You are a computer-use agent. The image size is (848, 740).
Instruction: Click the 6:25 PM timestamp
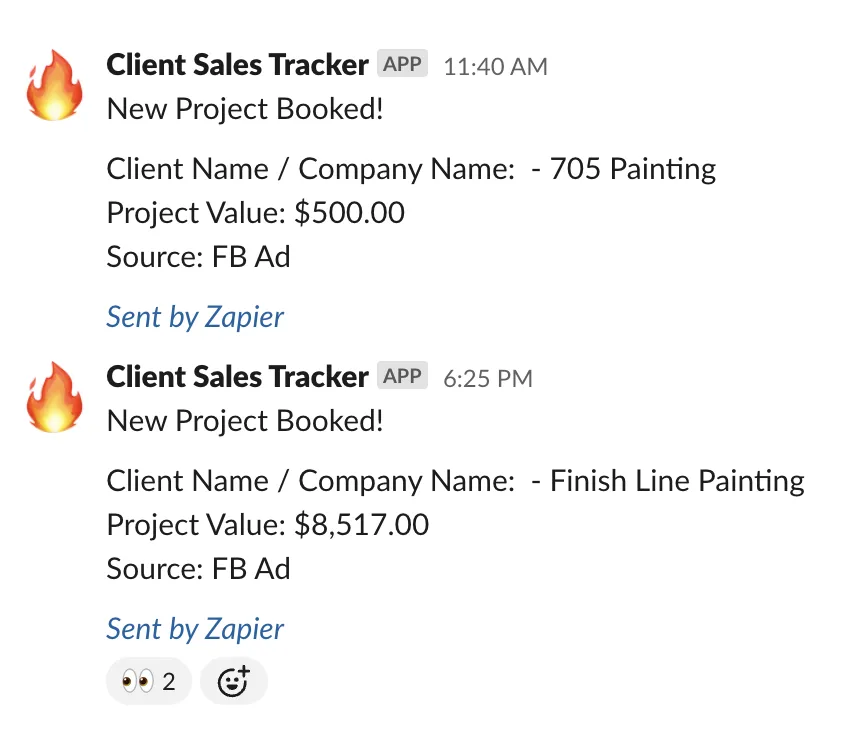488,379
